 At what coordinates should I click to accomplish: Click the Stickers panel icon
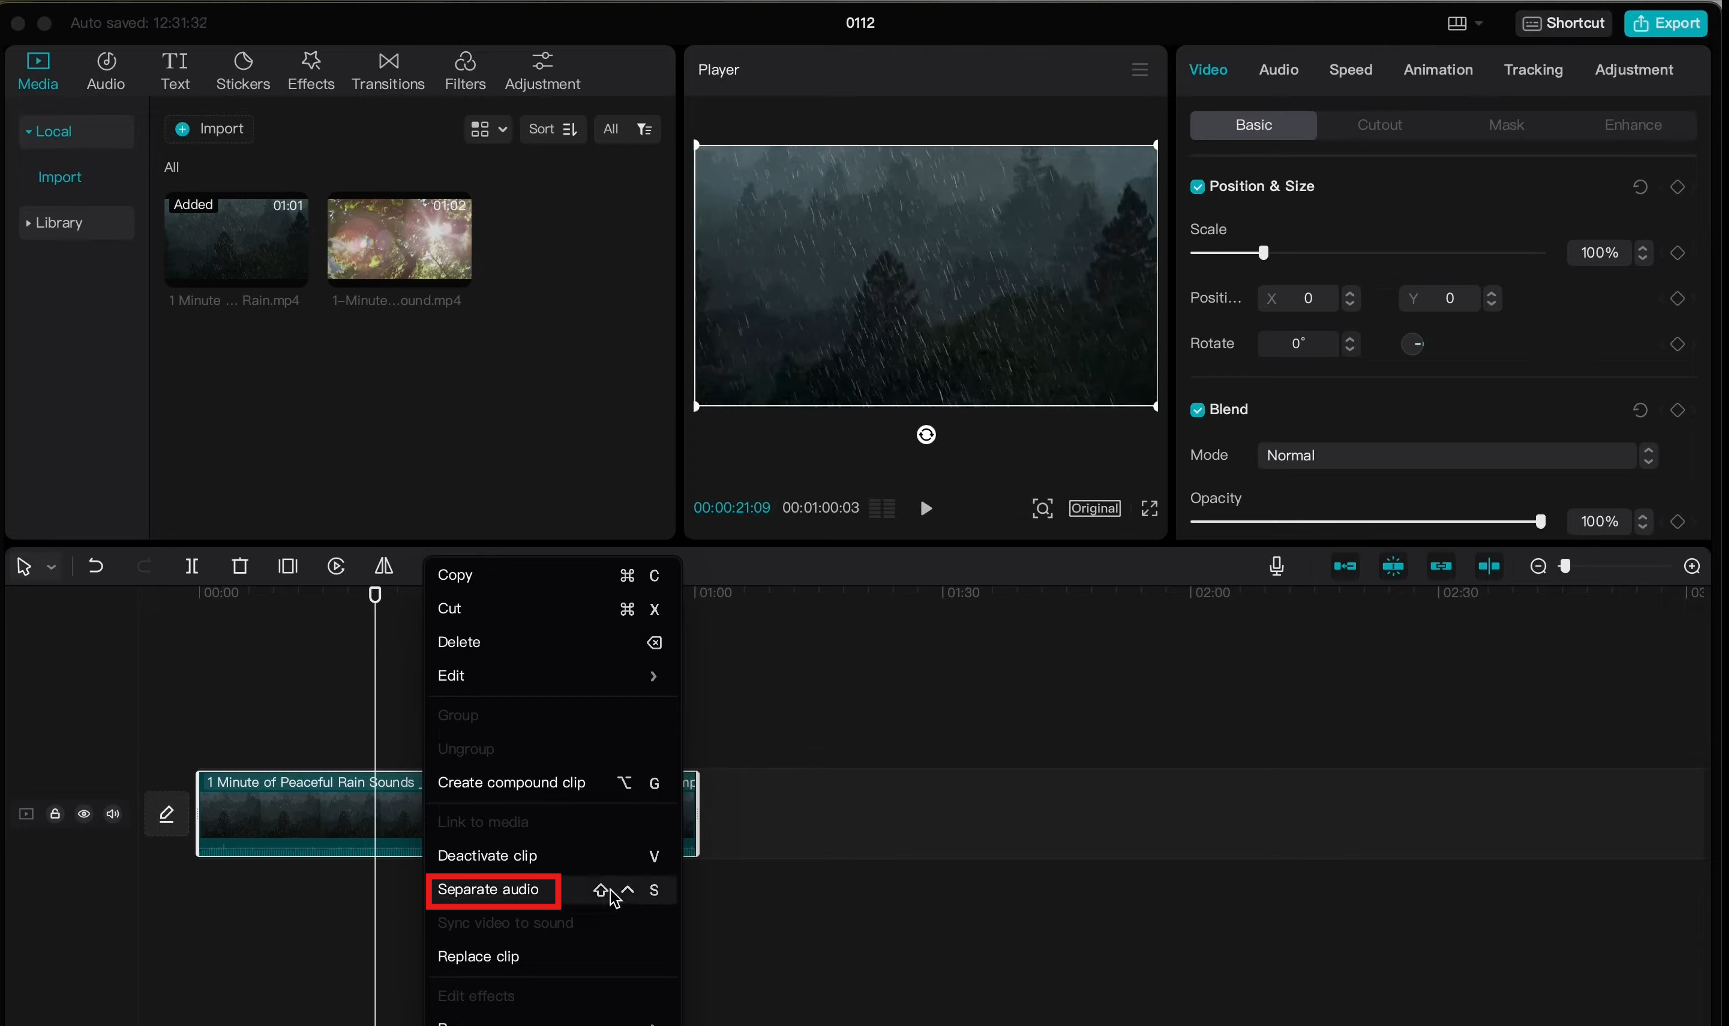point(243,70)
